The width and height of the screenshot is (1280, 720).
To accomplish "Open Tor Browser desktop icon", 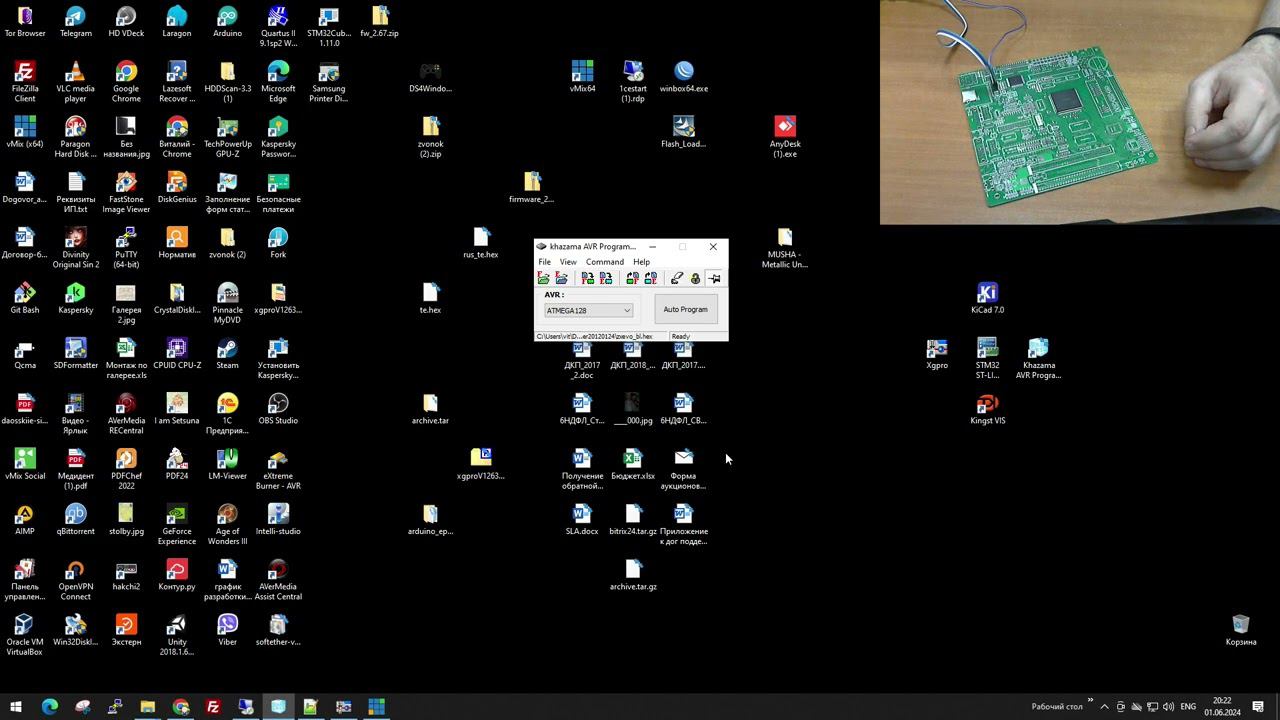I will point(25,22).
